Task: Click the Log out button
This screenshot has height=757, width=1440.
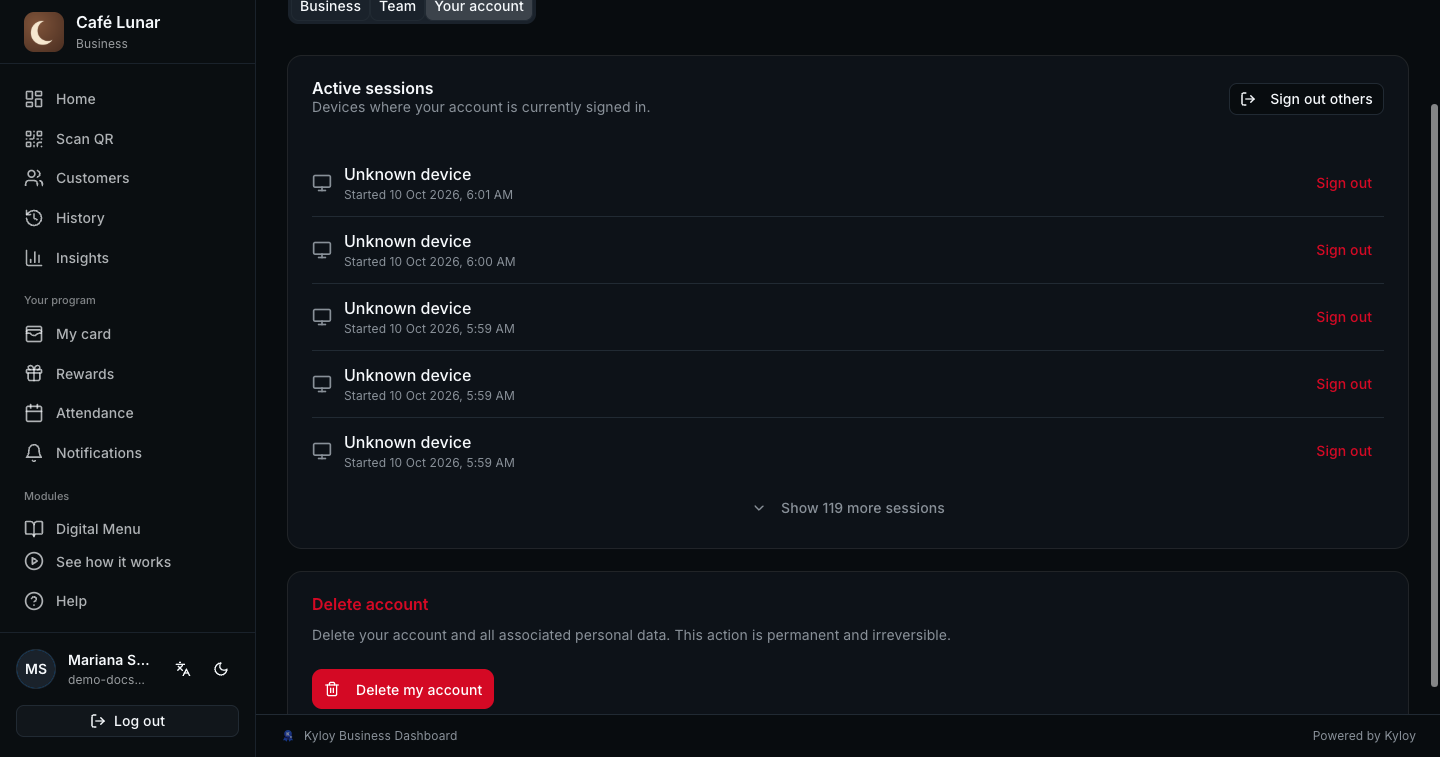Action: click(x=127, y=721)
